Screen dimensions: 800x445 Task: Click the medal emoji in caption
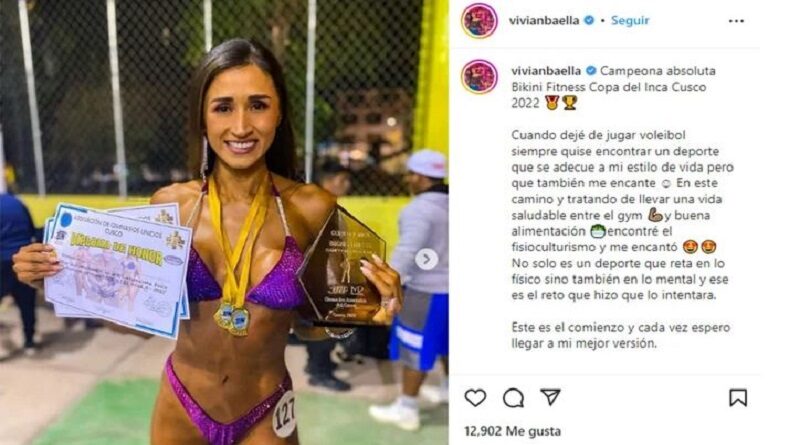tap(552, 103)
